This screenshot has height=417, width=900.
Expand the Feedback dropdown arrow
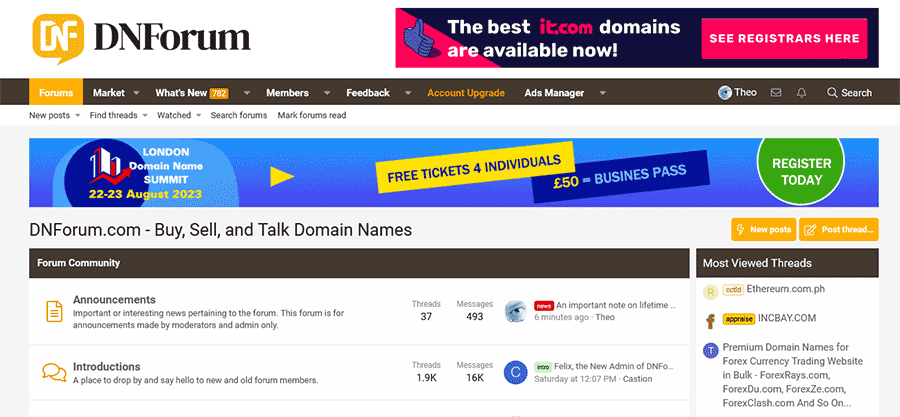(x=408, y=93)
